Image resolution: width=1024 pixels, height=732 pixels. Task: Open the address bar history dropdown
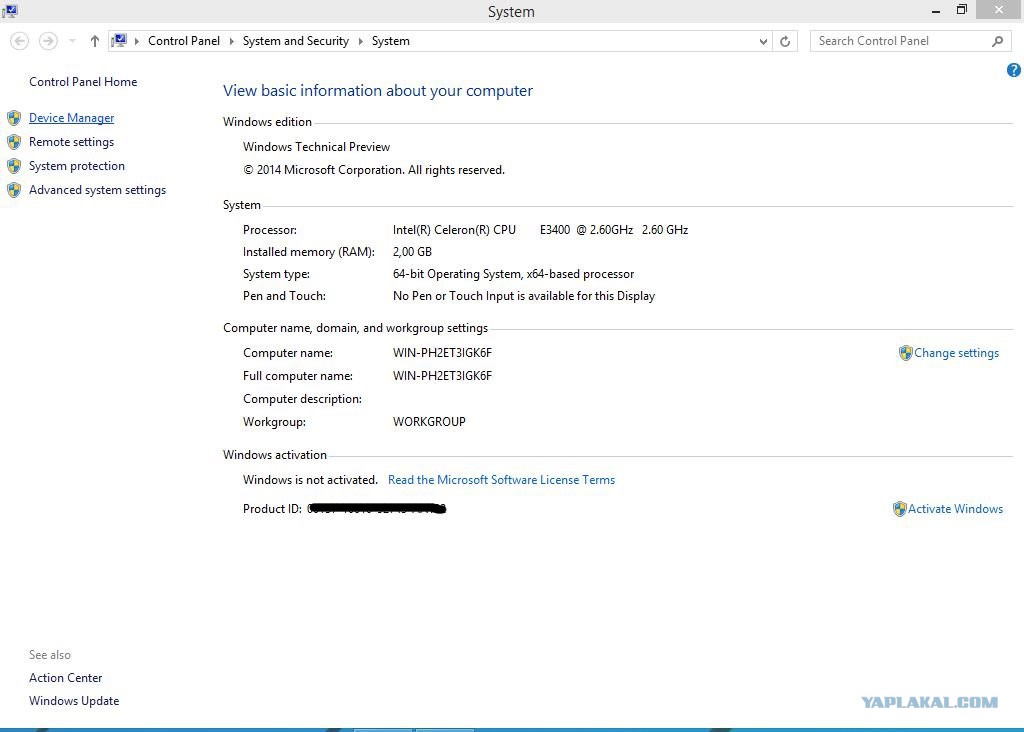763,41
